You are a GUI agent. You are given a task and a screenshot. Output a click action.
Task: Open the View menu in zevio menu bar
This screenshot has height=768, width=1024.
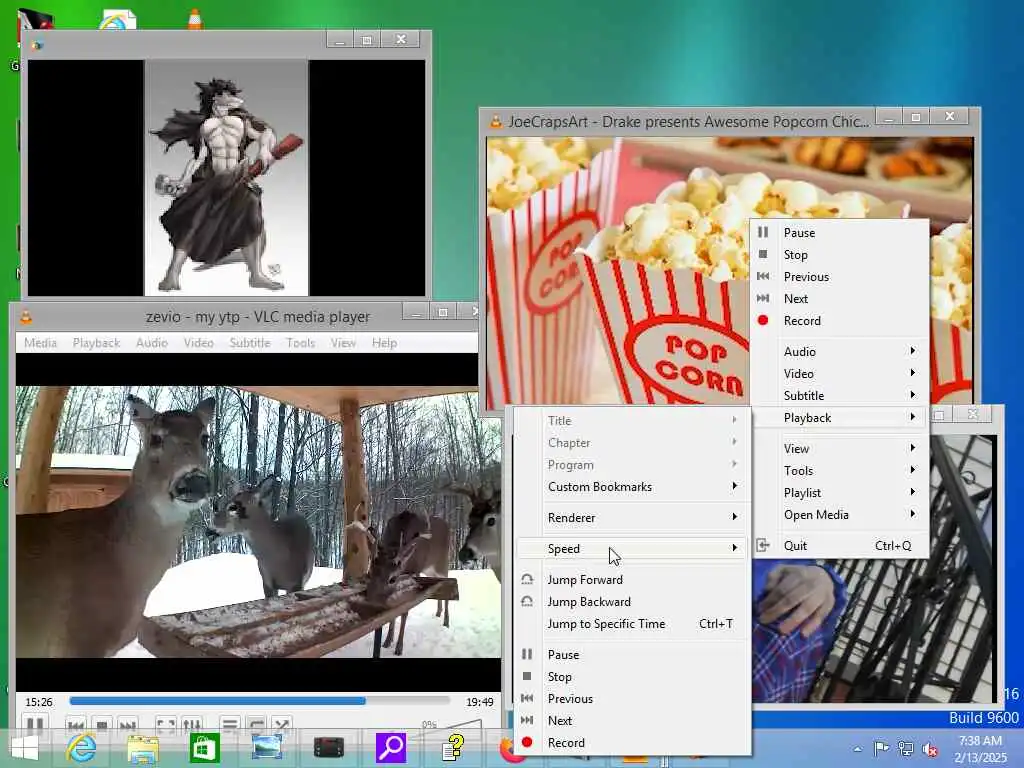pyautogui.click(x=343, y=343)
